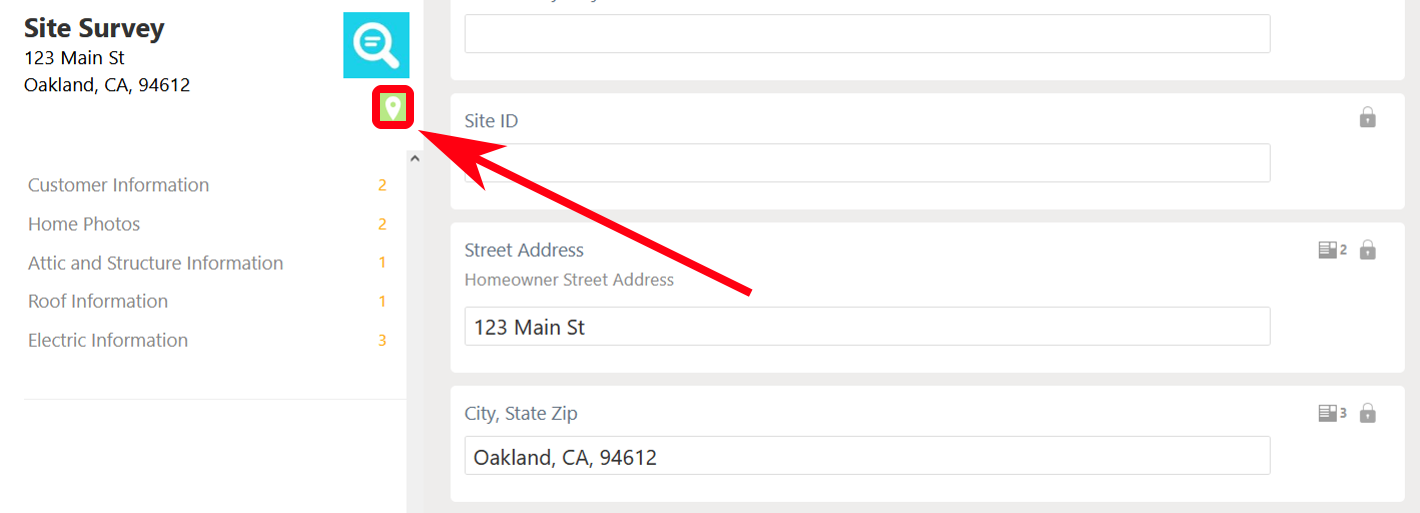Click the address under the Site Survey heading
This screenshot has width=1420, height=513.
click(x=106, y=72)
